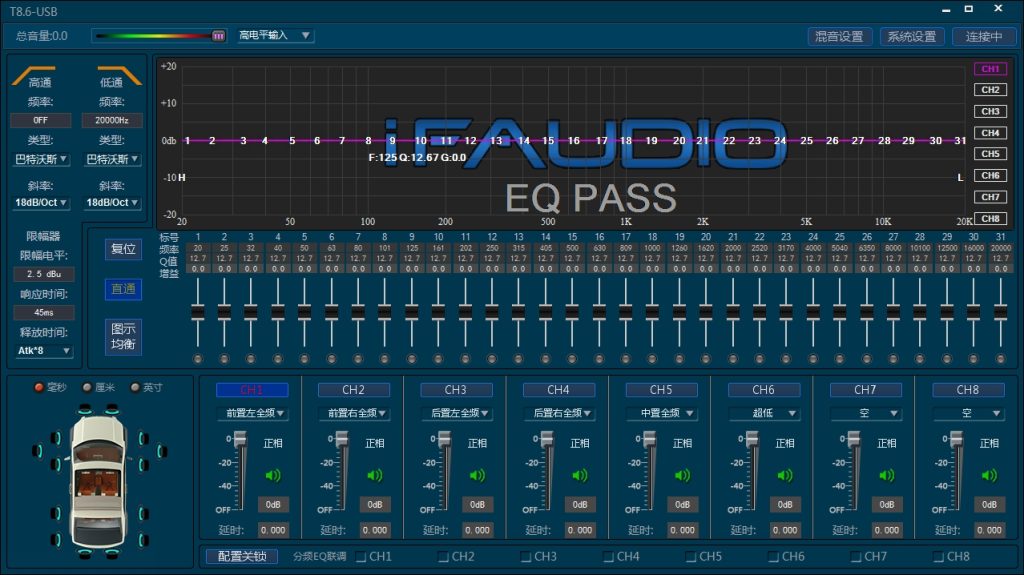
Task: Select the CH7 channel strip header
Action: point(865,389)
